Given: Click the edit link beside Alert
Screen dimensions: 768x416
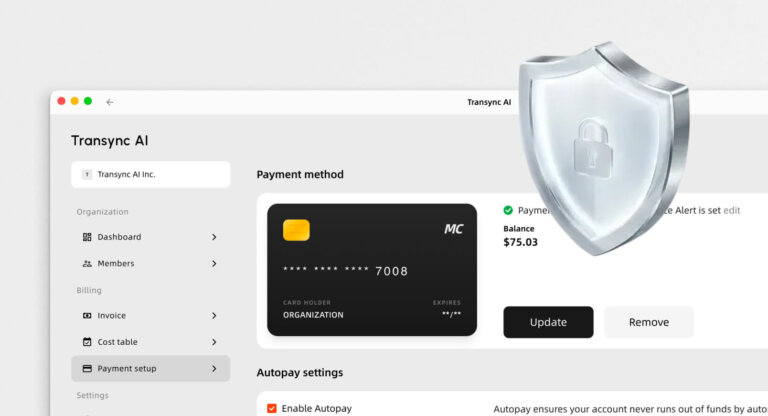Looking at the screenshot, I should (732, 211).
